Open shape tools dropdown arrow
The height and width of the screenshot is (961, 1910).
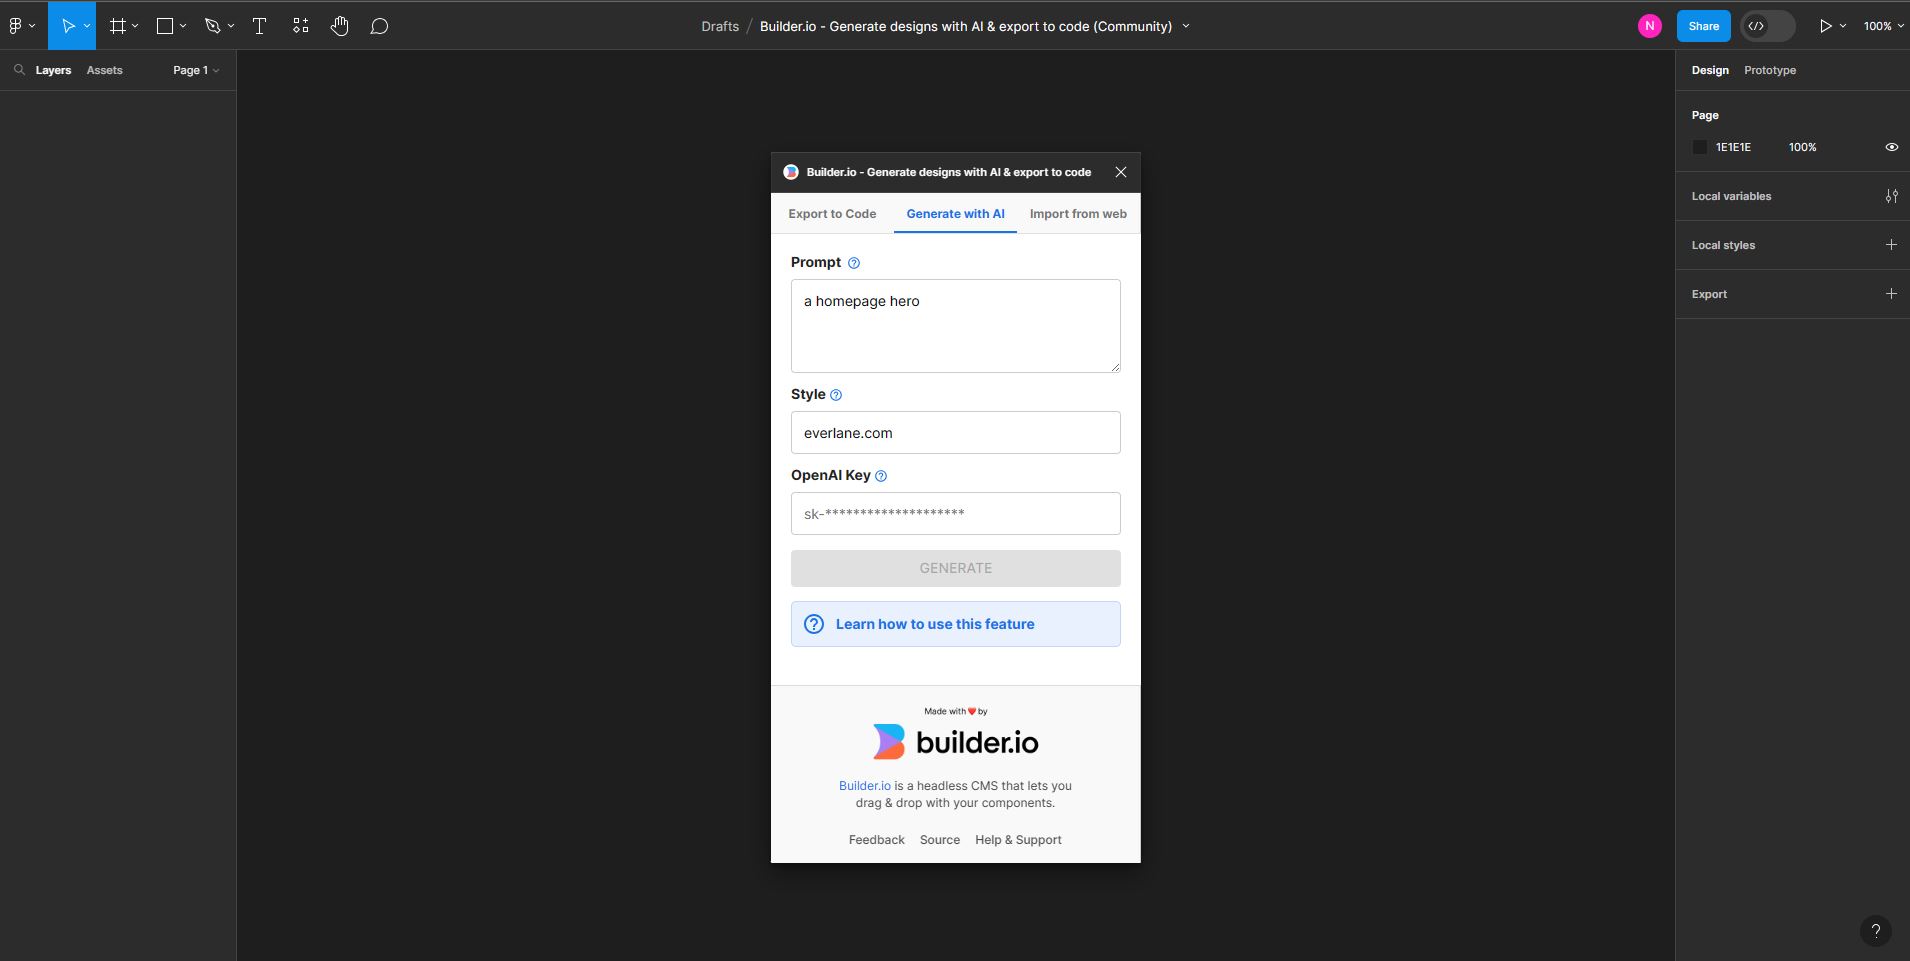tap(183, 26)
